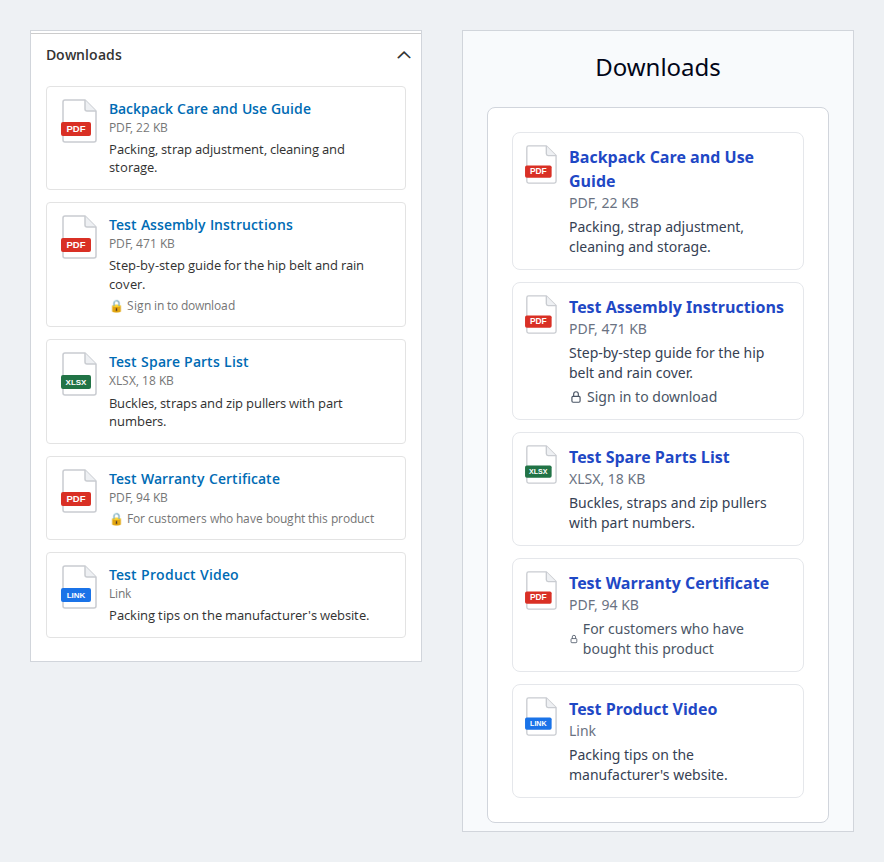Viewport: 884px width, 862px height.
Task: Click the 'PDF, 471 KB' file size text, right panel
Action: tap(608, 329)
